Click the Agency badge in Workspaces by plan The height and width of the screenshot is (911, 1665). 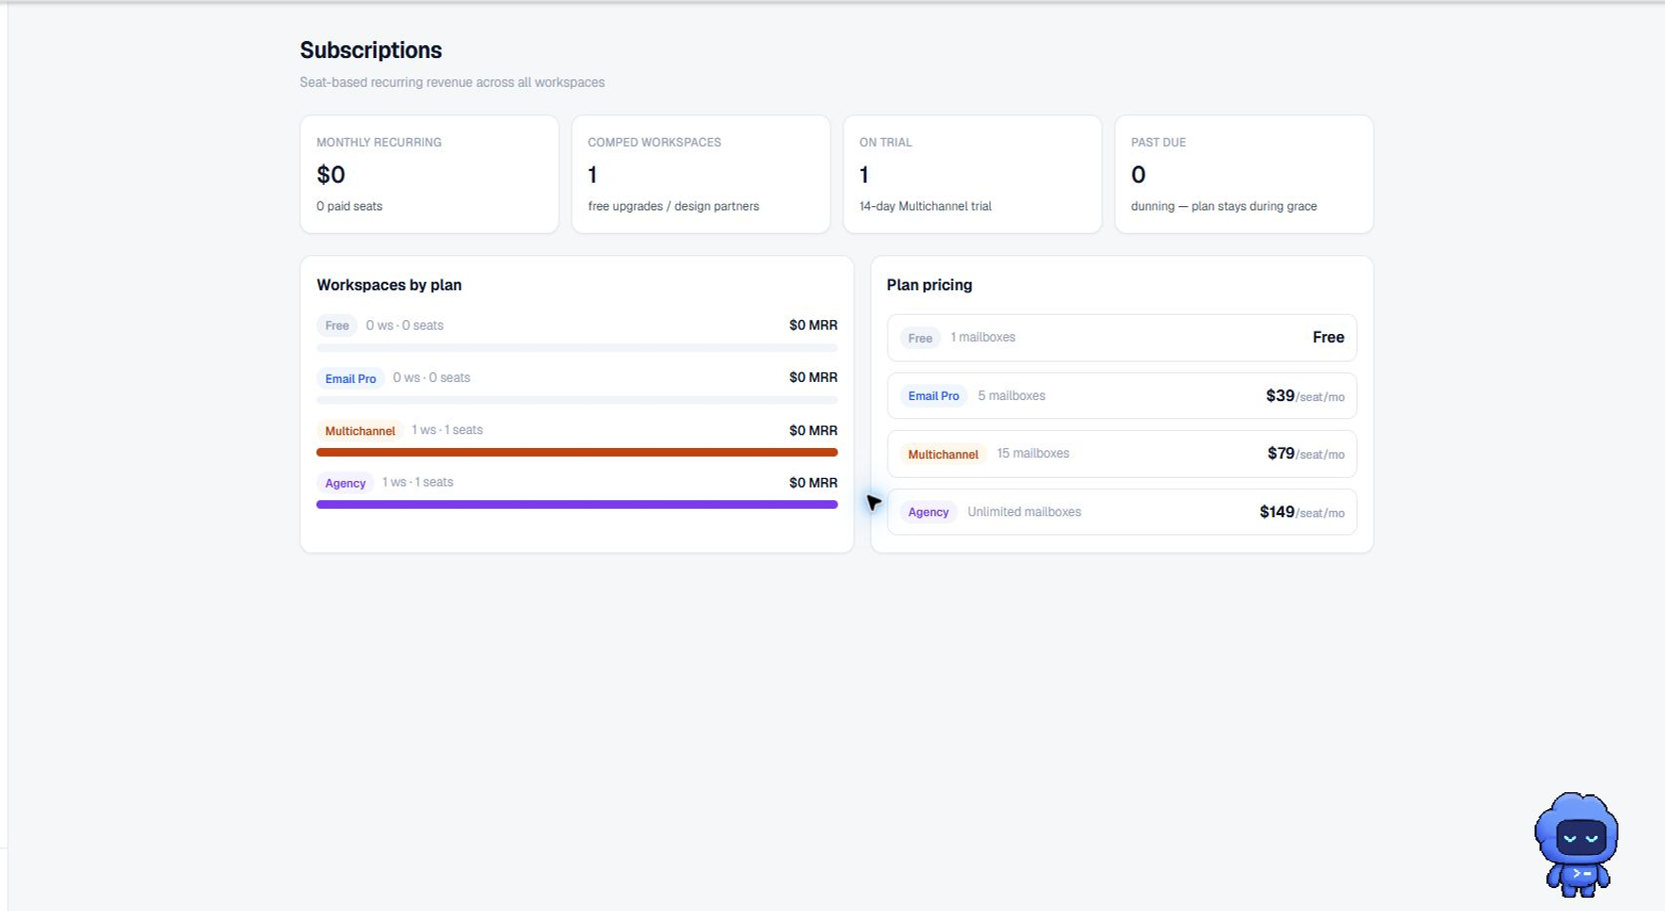[x=345, y=483]
